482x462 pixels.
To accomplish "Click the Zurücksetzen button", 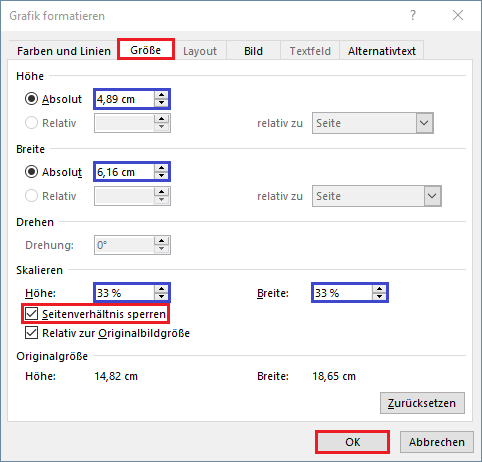I will [x=422, y=403].
